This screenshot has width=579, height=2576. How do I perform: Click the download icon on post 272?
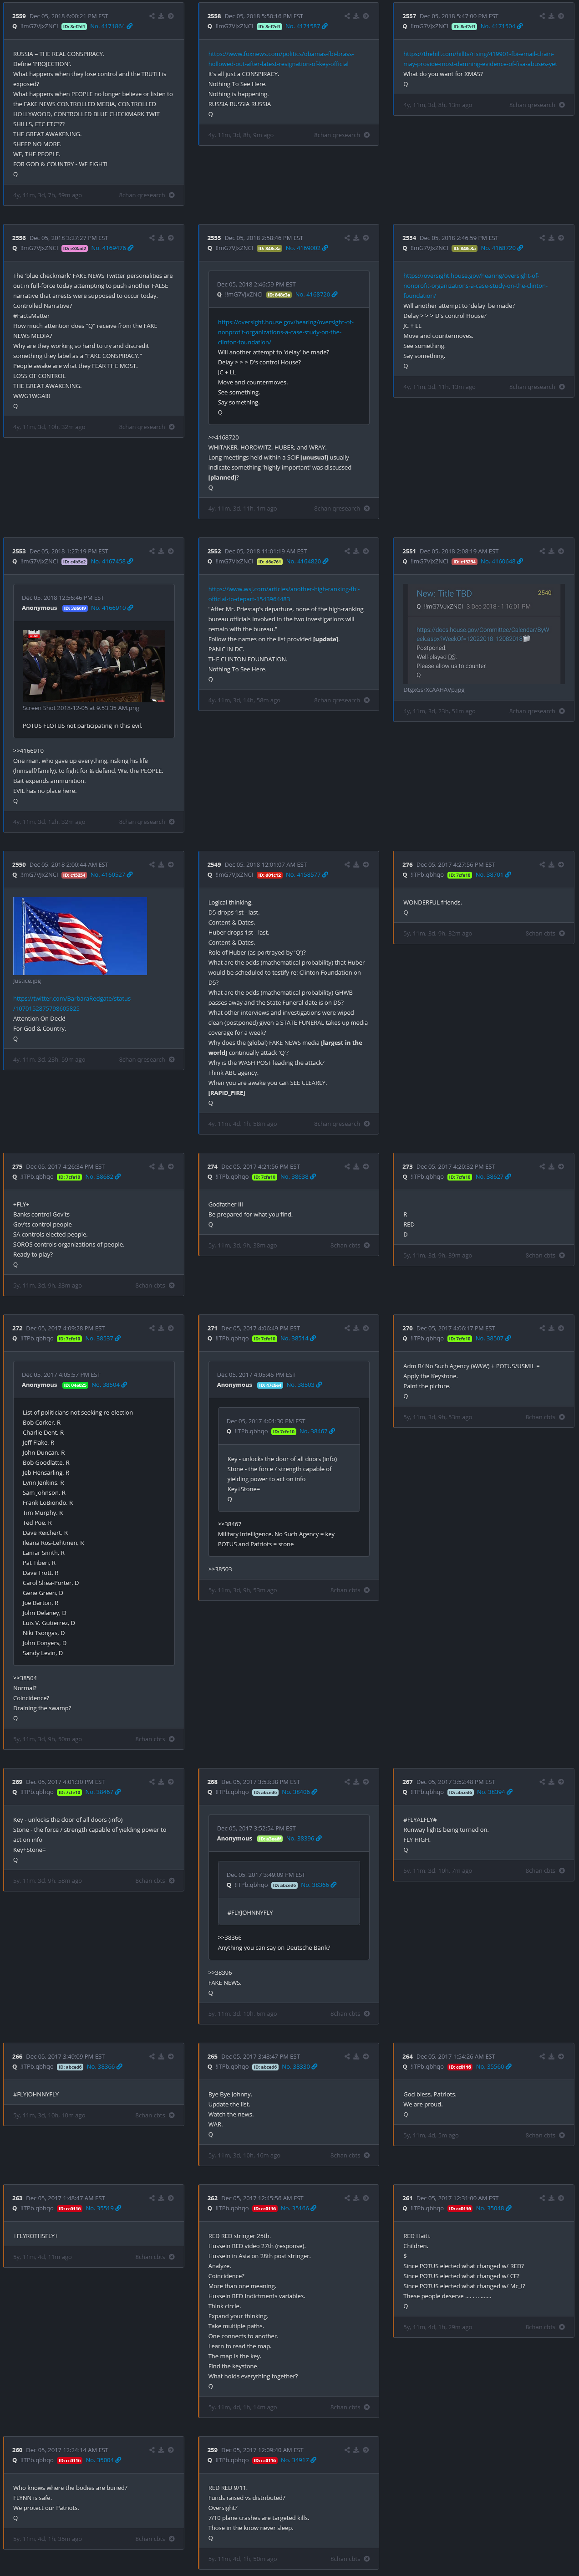click(x=161, y=1328)
